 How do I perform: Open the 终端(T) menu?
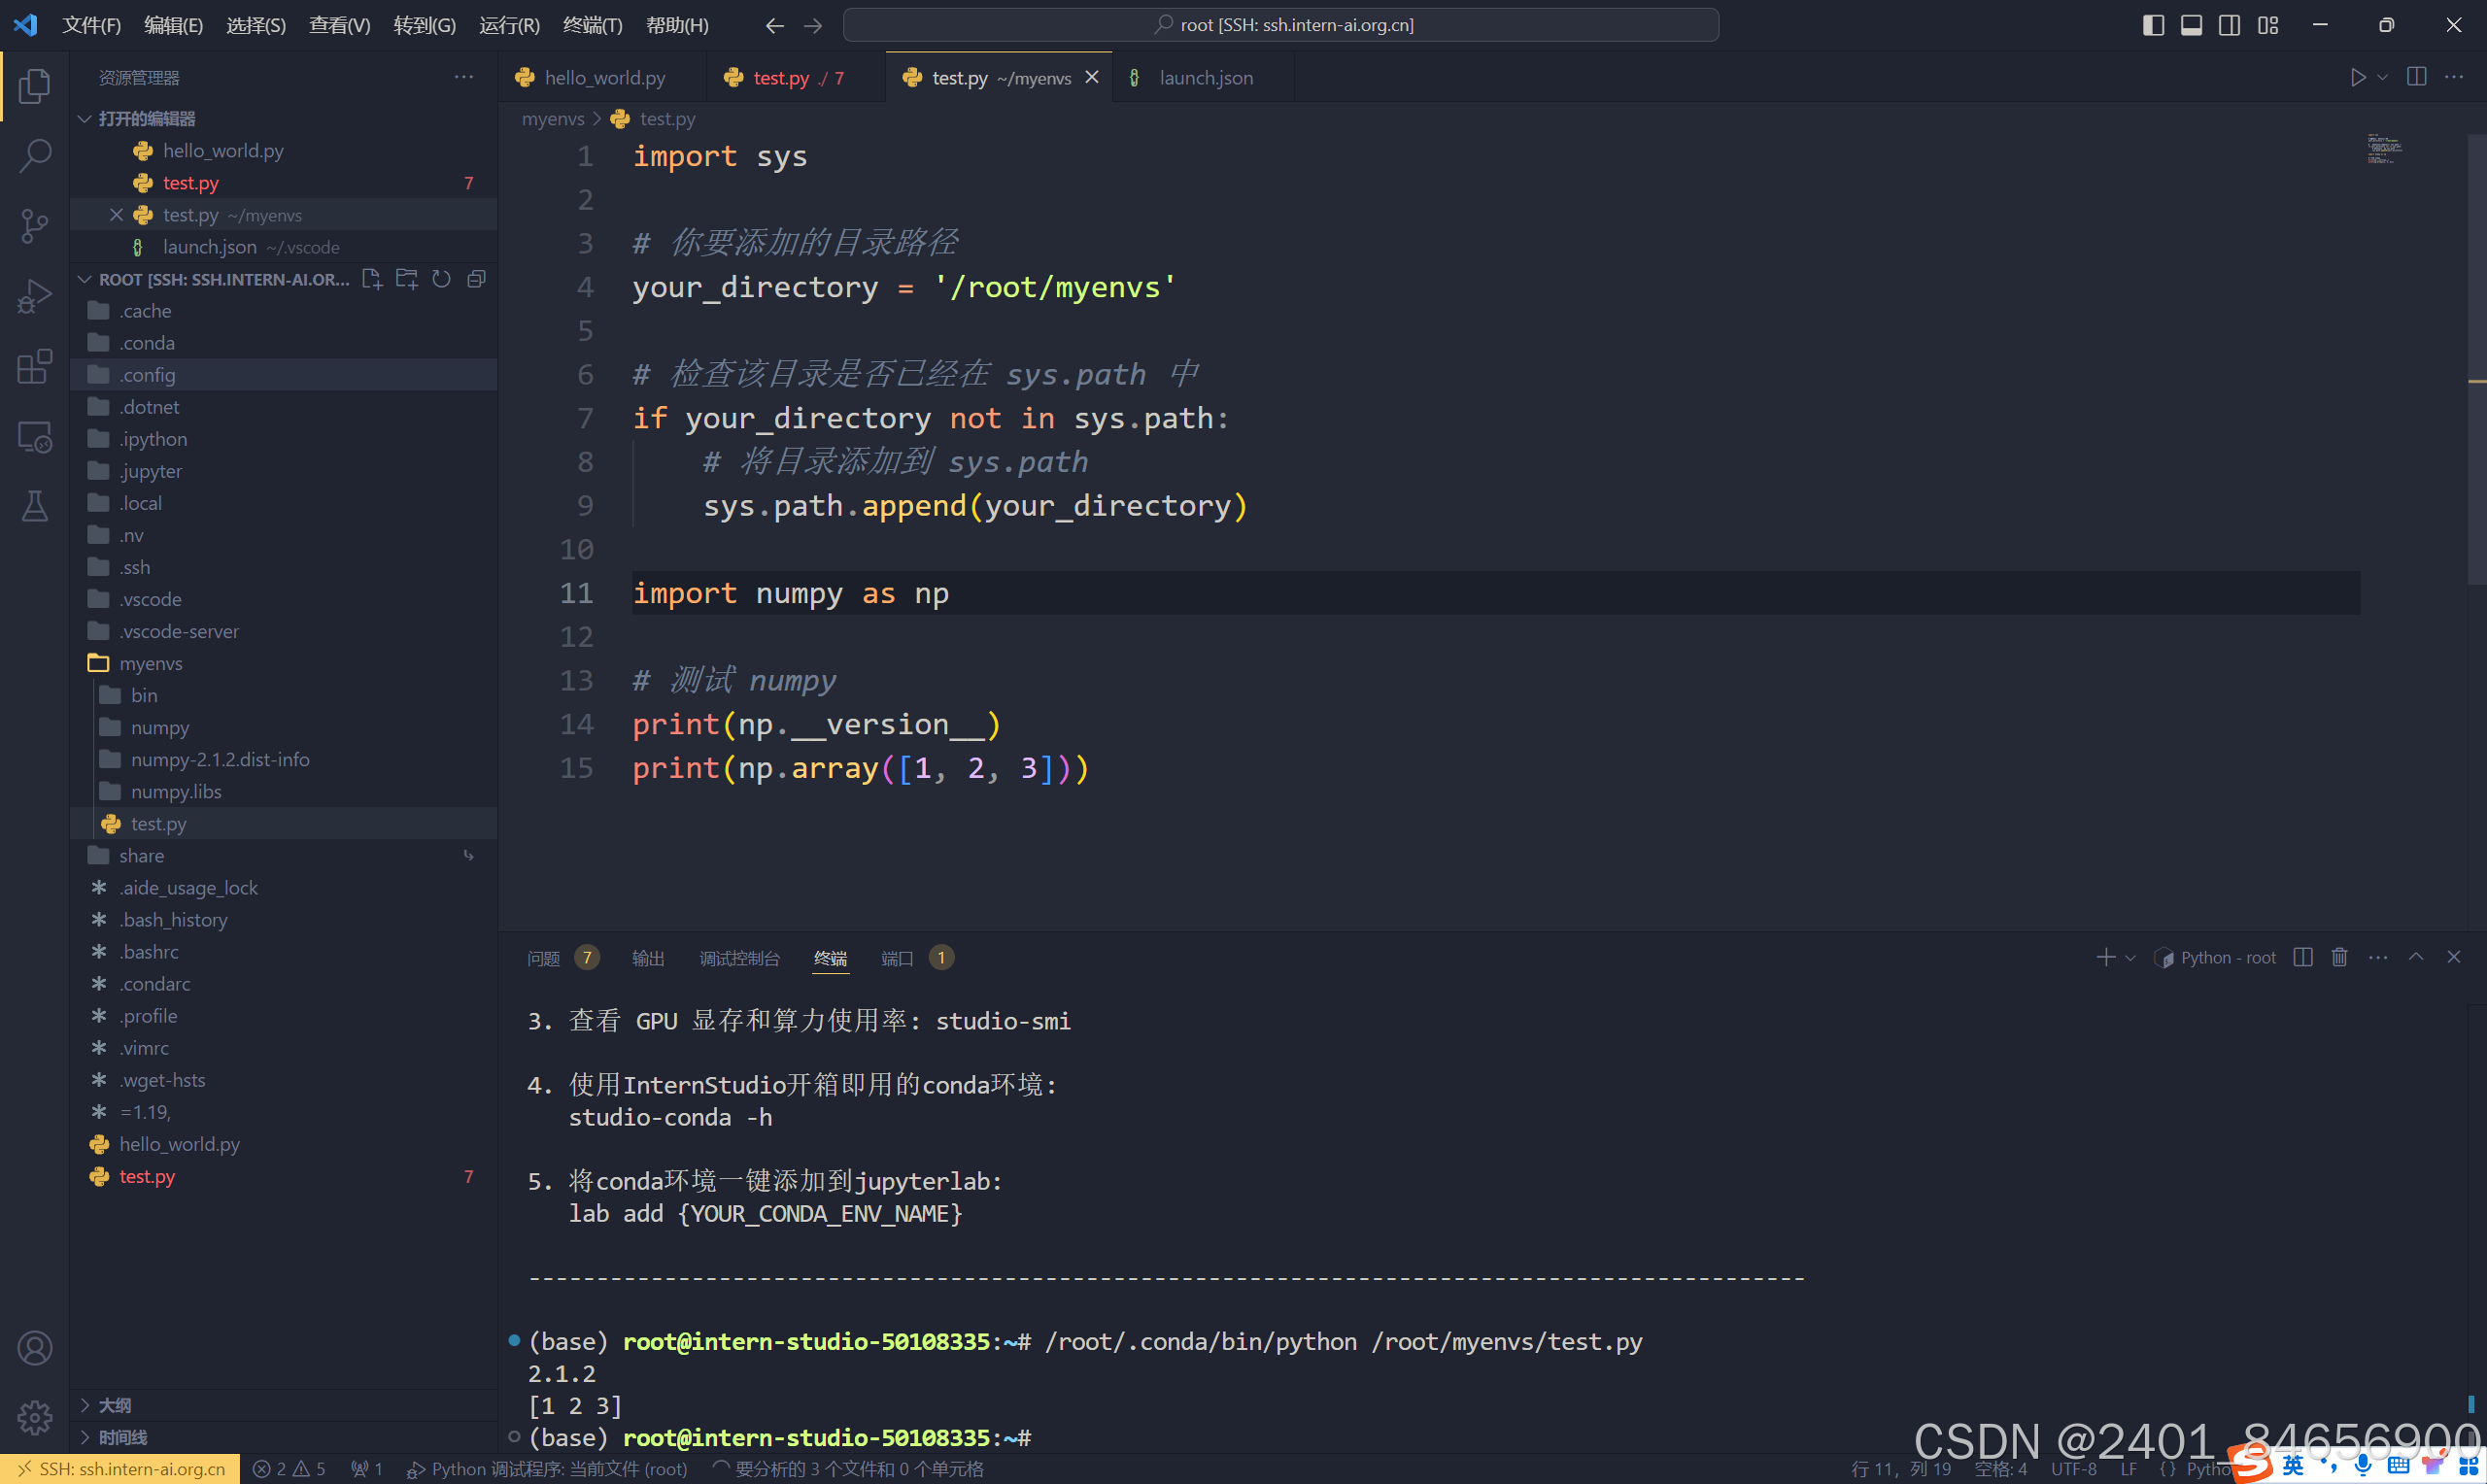[592, 25]
